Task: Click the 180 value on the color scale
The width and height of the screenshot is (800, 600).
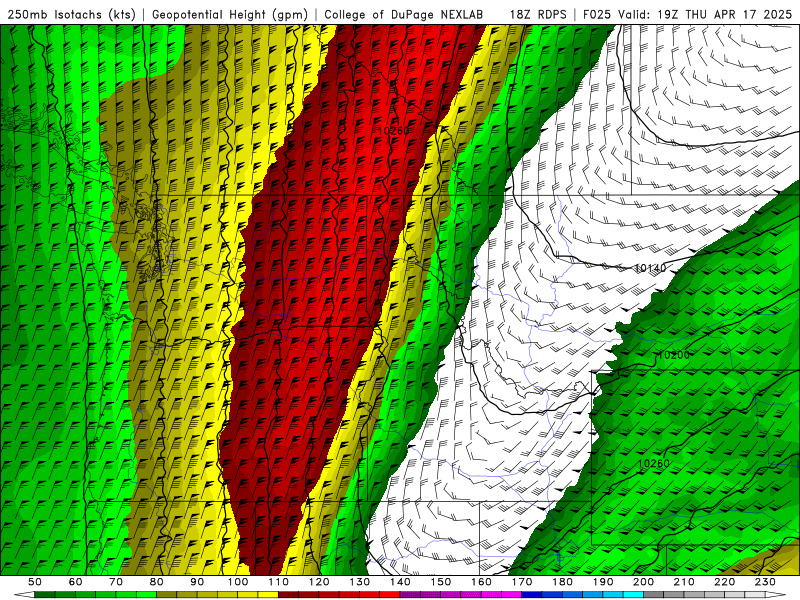Action: [563, 582]
